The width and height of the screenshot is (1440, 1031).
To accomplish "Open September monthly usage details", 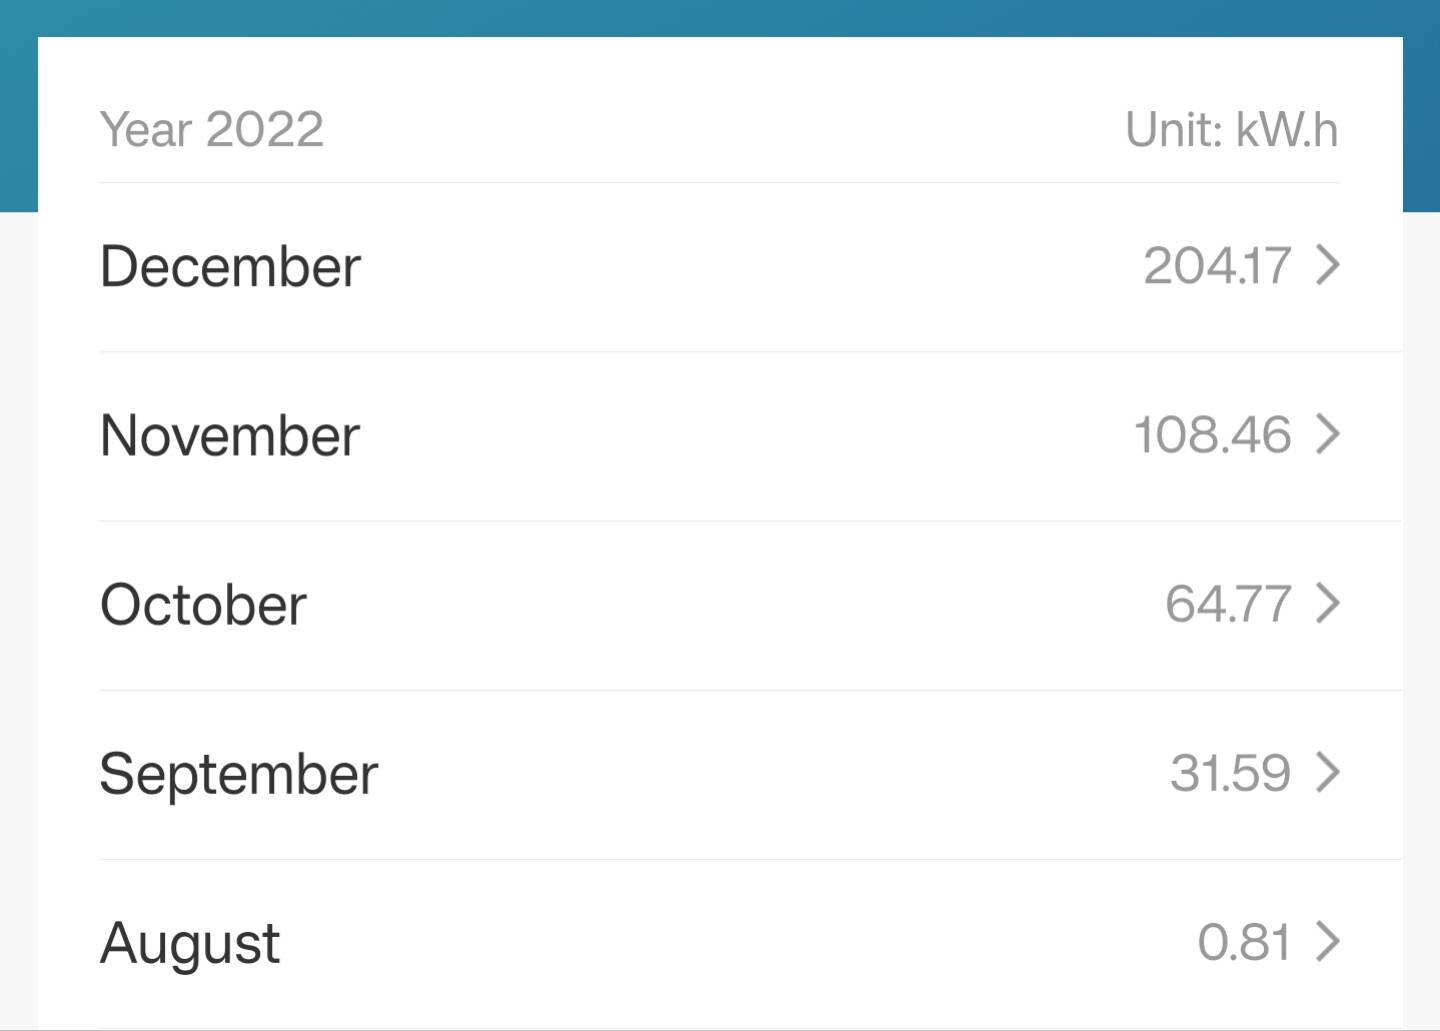I will coord(720,774).
